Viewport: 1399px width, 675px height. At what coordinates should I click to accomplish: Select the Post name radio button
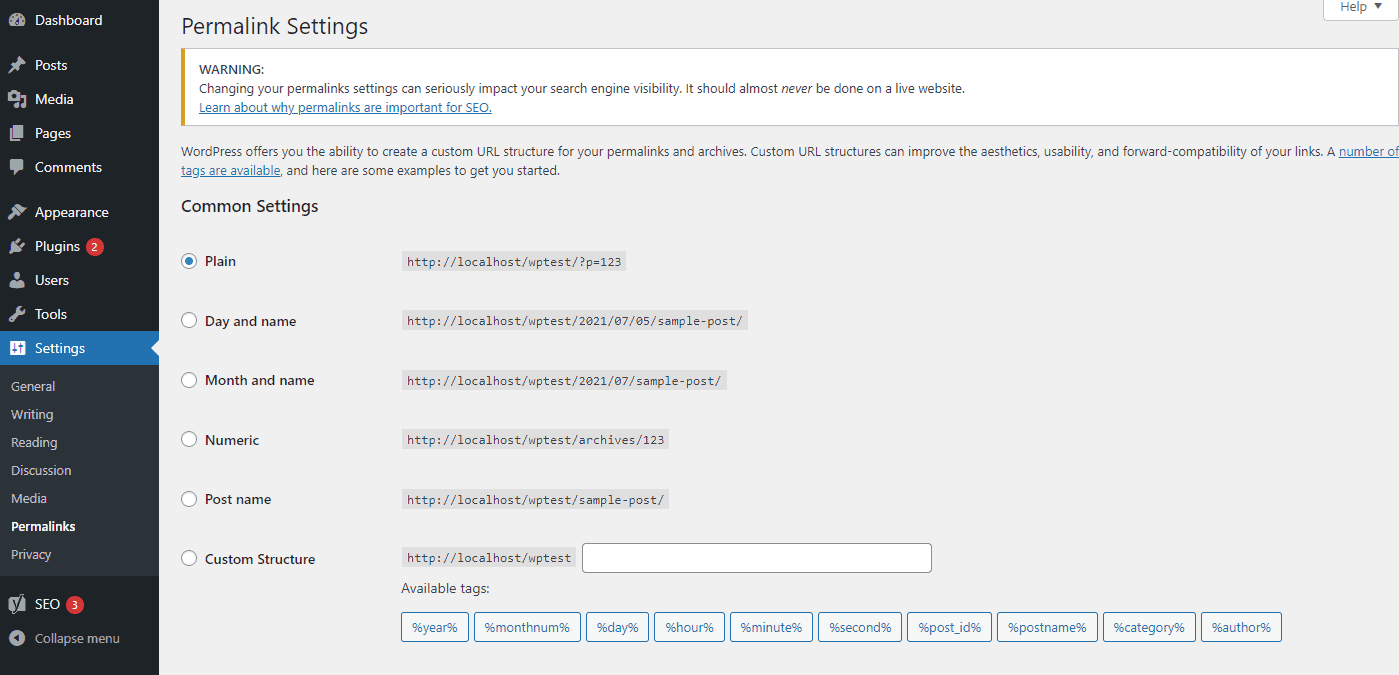pyautogui.click(x=189, y=499)
